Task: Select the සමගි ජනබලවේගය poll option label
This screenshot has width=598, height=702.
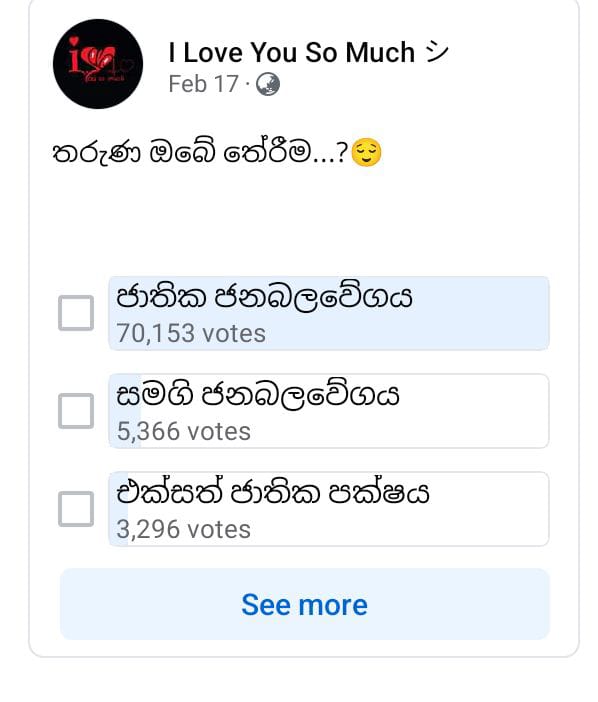Action: pyautogui.click(x=257, y=395)
